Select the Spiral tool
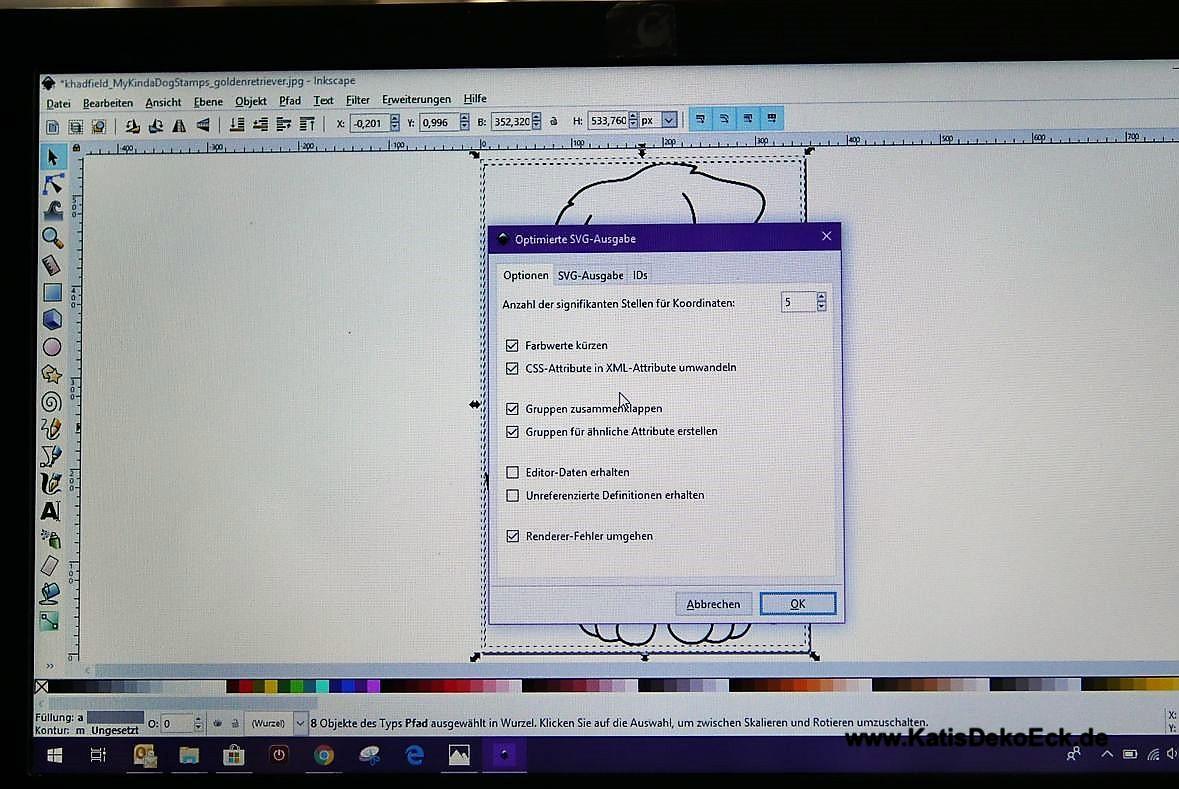 click(x=52, y=402)
